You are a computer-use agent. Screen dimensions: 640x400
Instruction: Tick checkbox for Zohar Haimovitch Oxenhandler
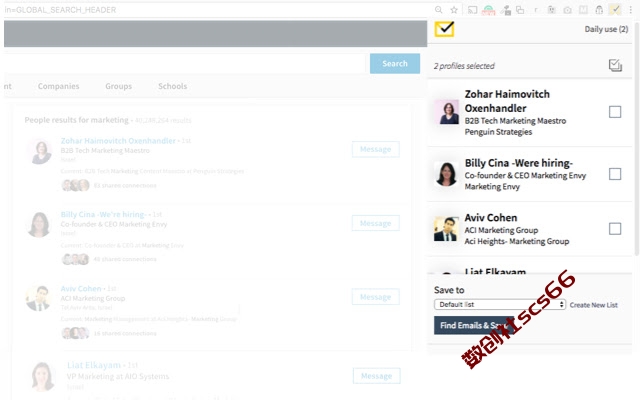point(615,112)
